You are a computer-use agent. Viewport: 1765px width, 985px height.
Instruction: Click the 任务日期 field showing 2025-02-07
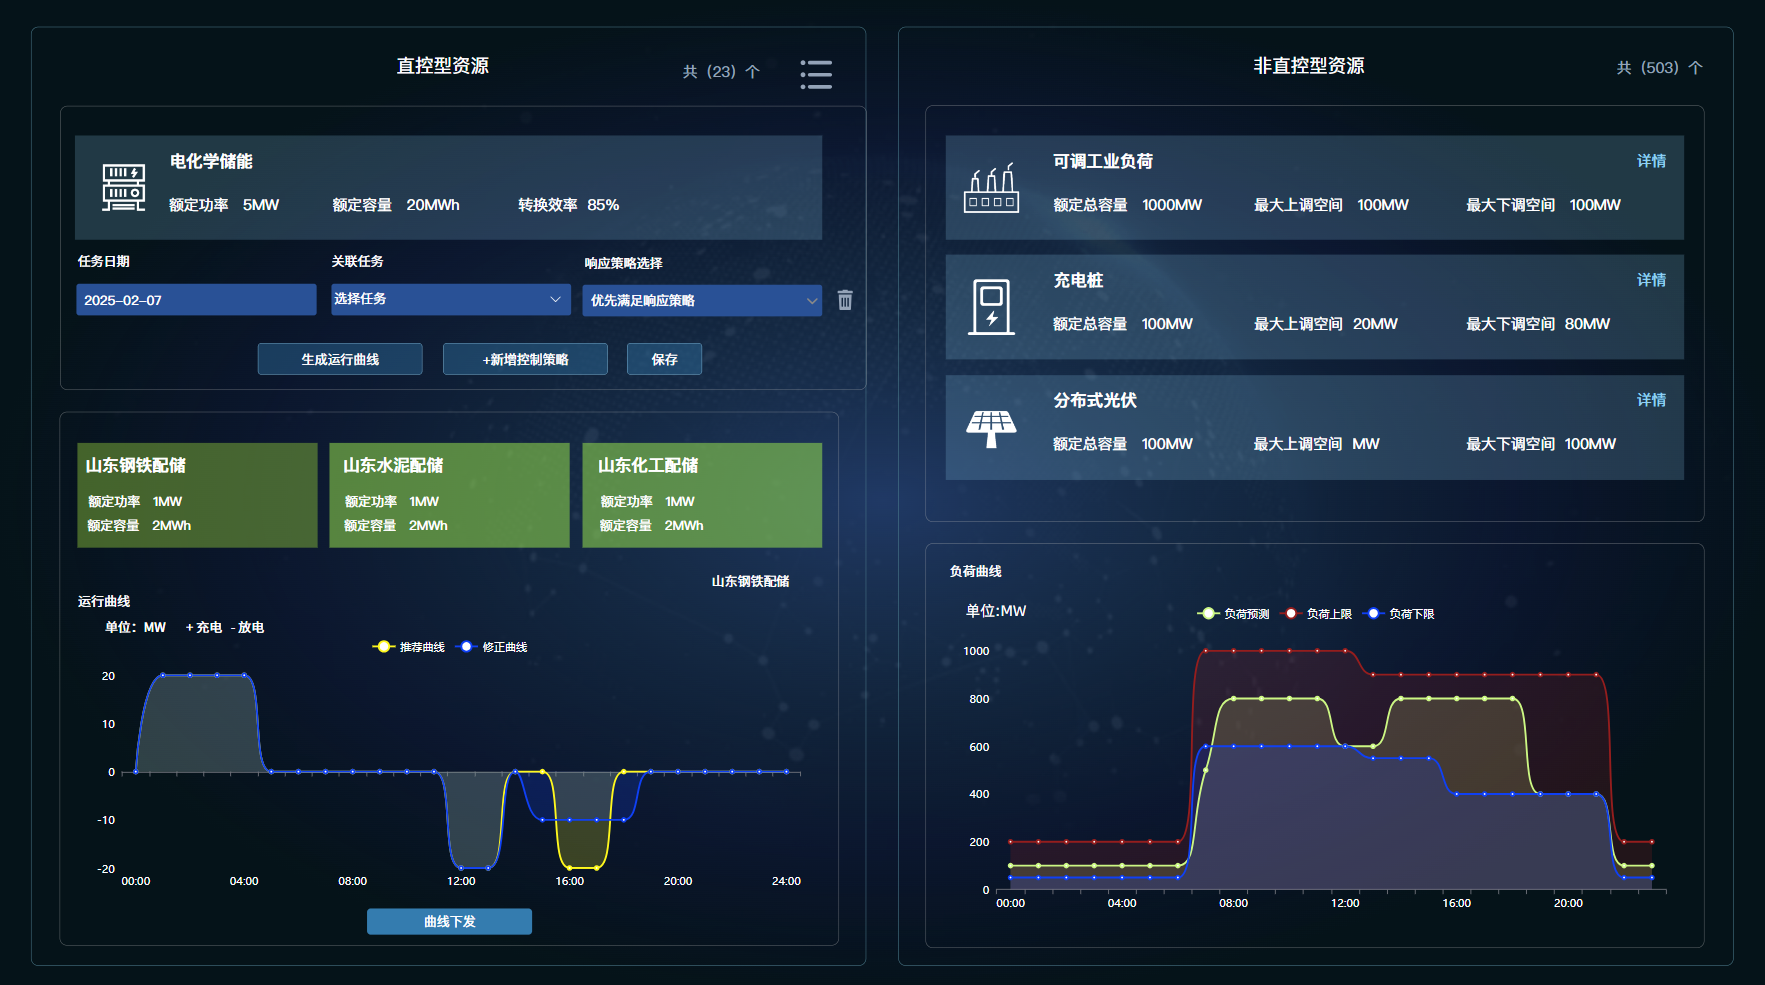click(196, 300)
